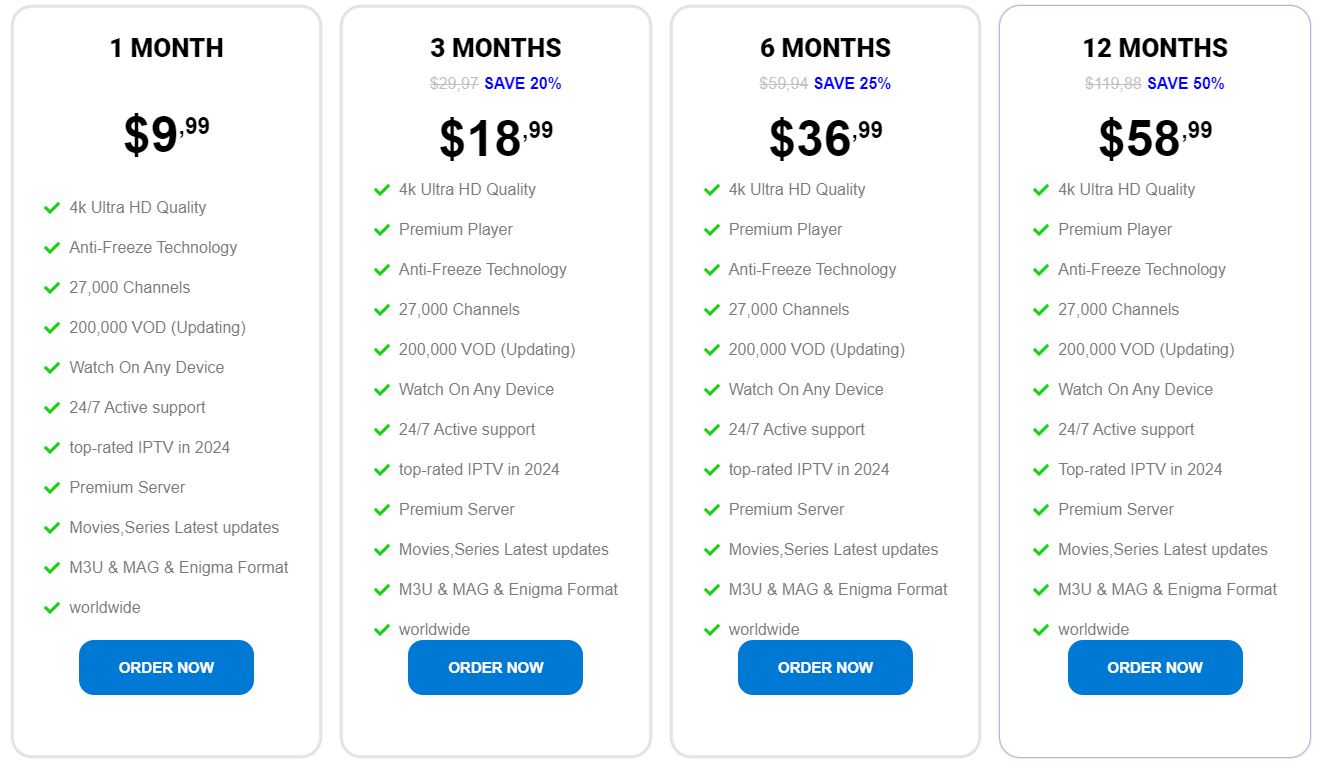The image size is (1325, 763).
Task: Click the checkmark beside Anti-Freeze Technology in 1 MONTH
Action: pyautogui.click(x=52, y=247)
